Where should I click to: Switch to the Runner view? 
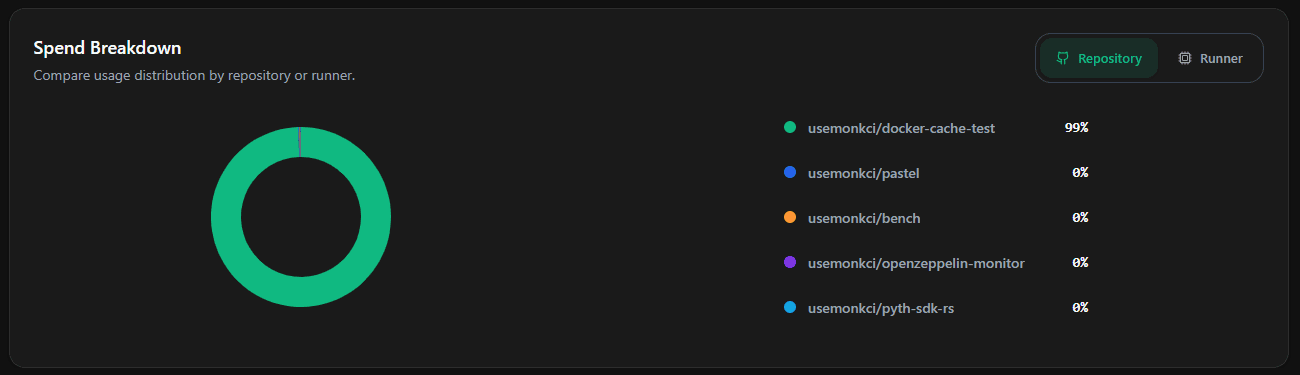(1210, 58)
